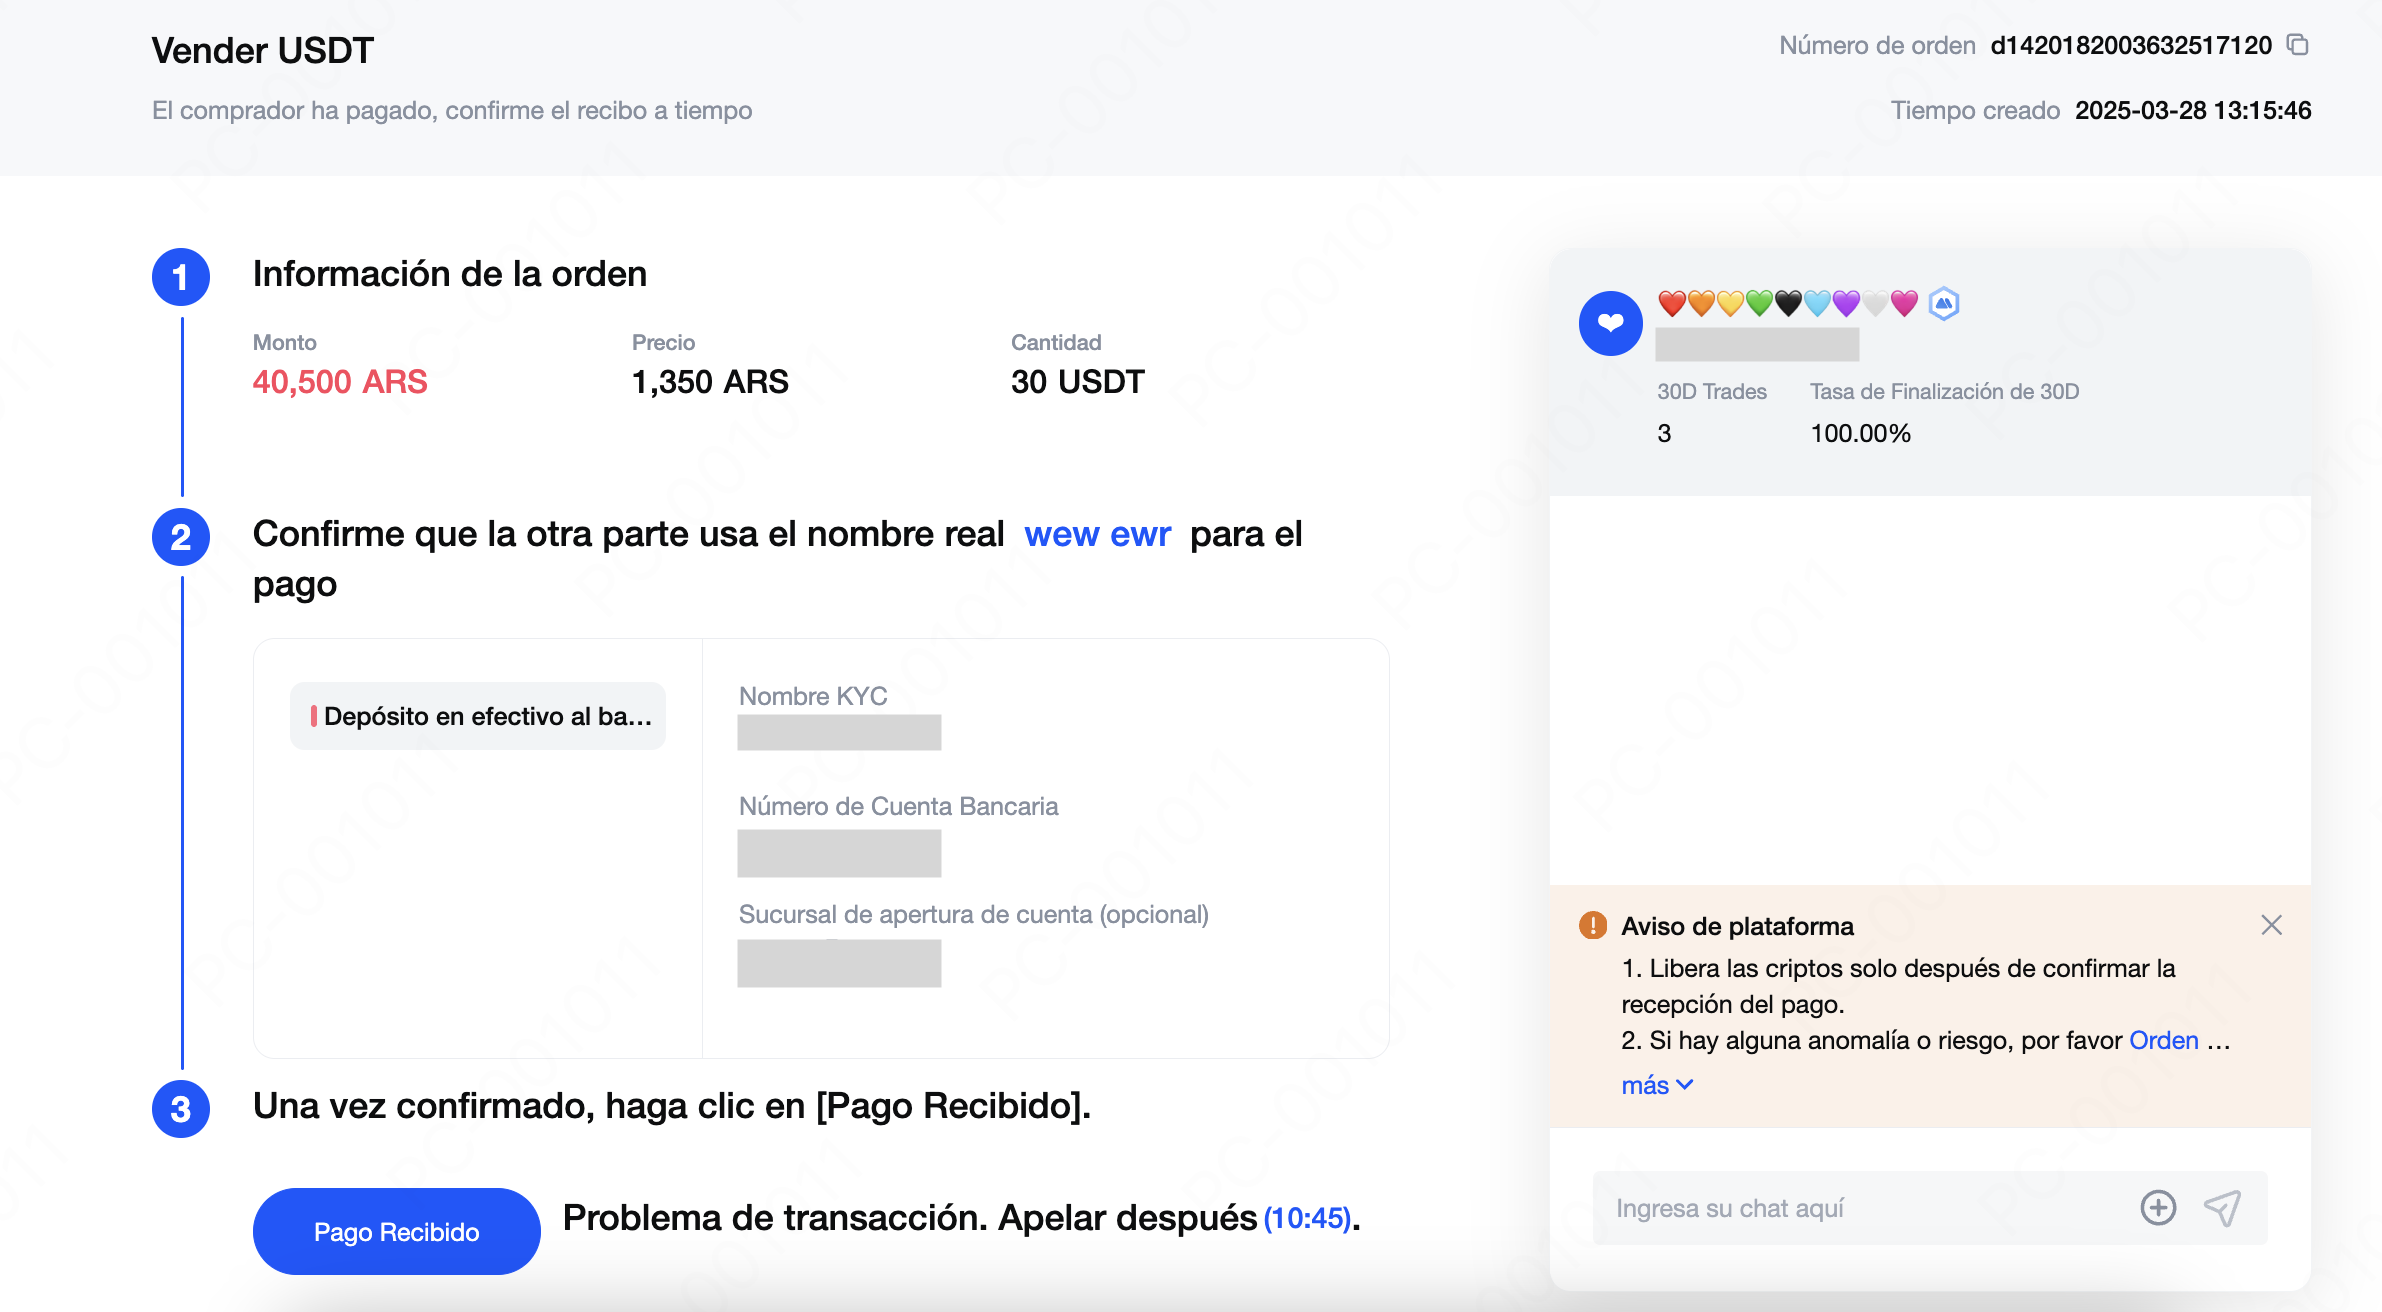Click step 3 circle indicator
2382x1312 pixels.
[181, 1108]
